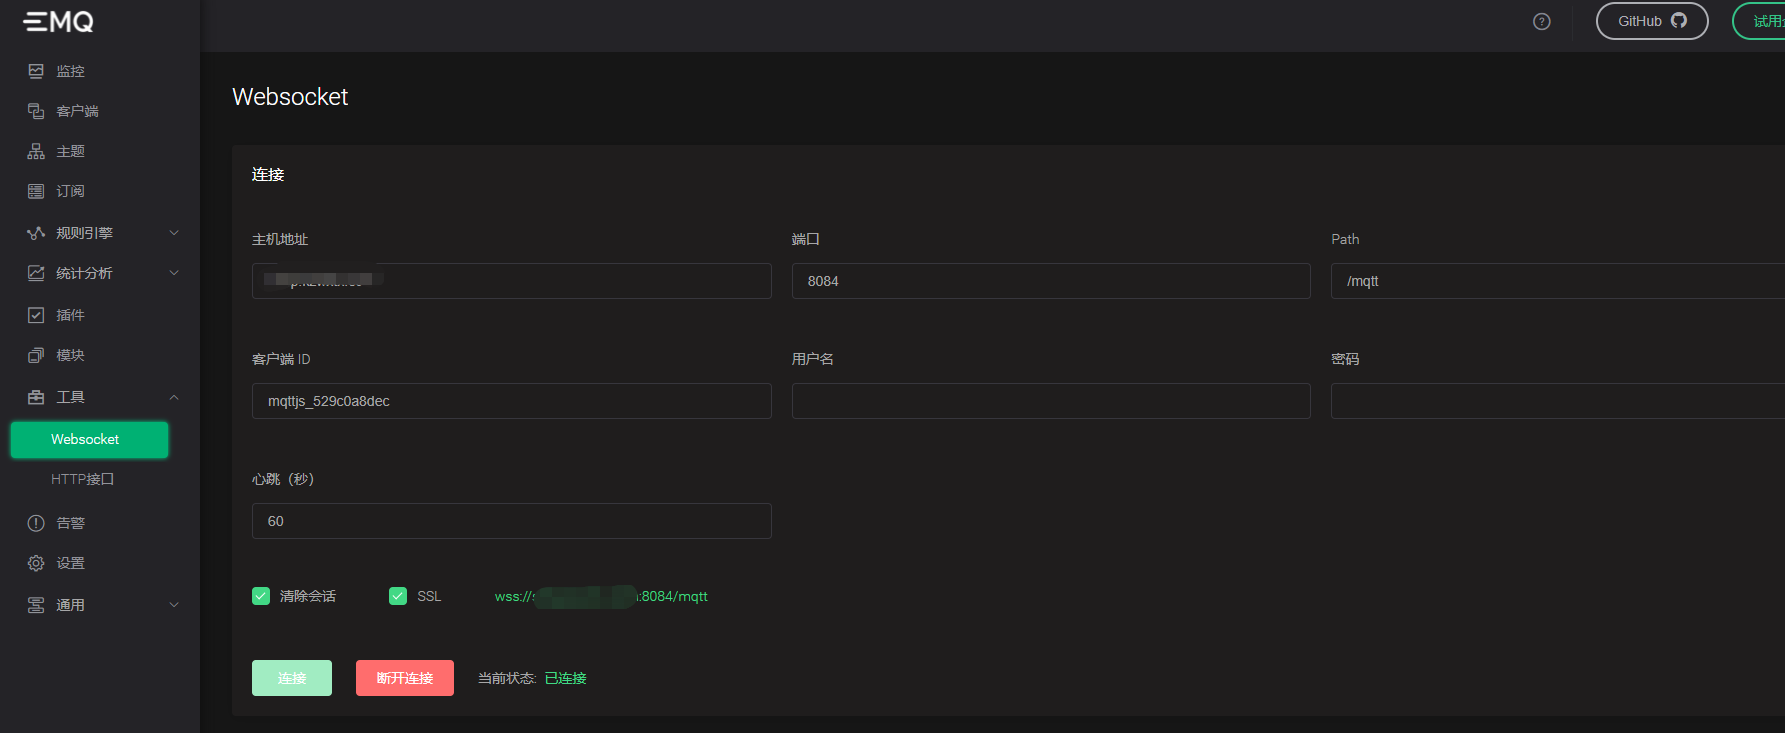Focus the Path field showing /mqtt
This screenshot has height=733, width=1785.
pos(1558,281)
